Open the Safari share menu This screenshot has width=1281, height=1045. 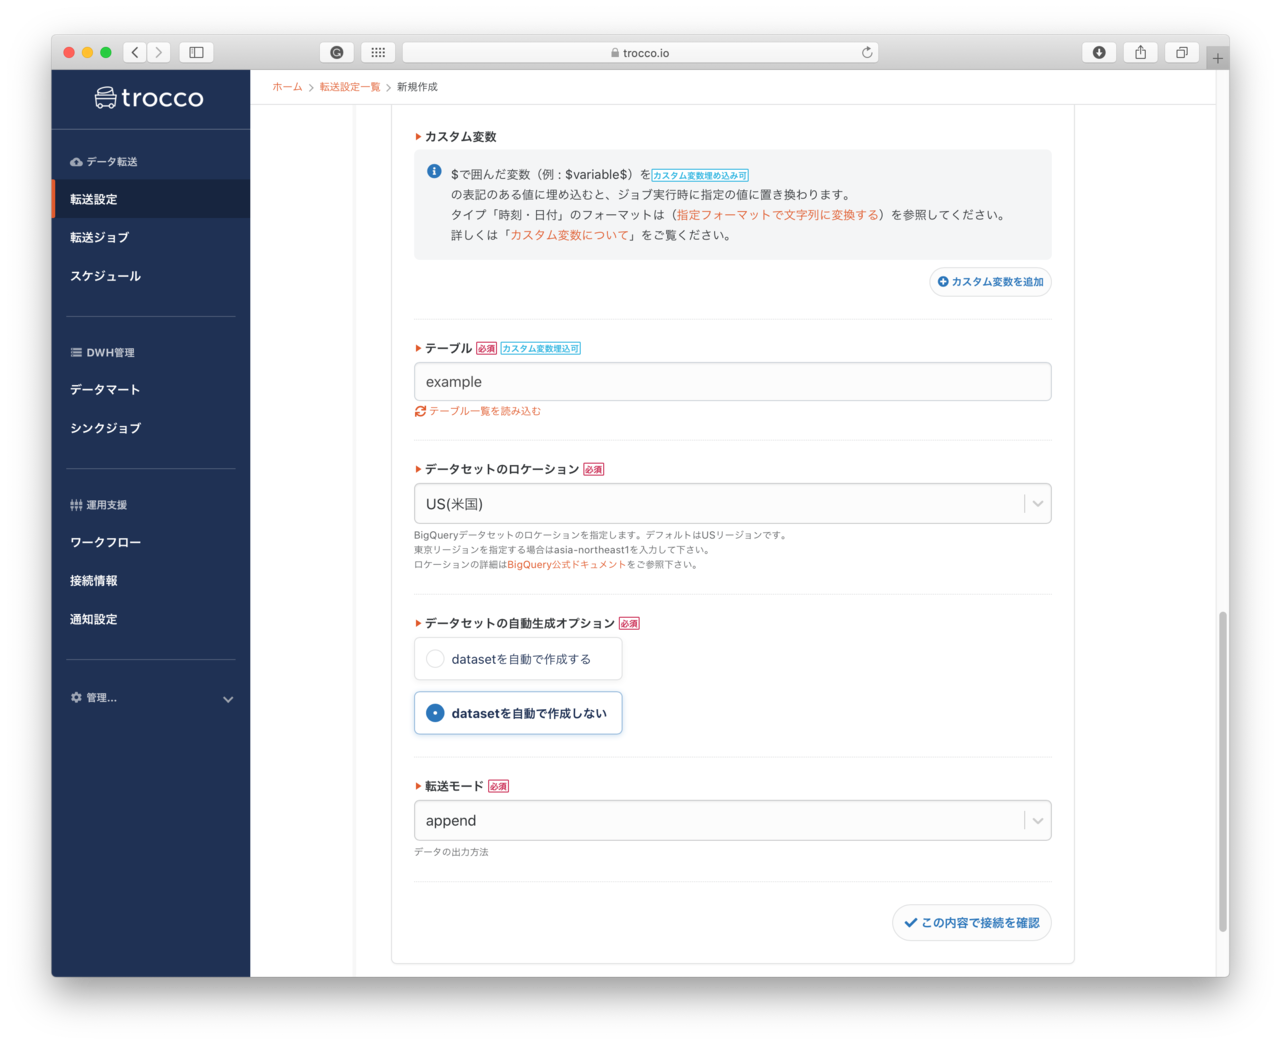[x=1140, y=52]
